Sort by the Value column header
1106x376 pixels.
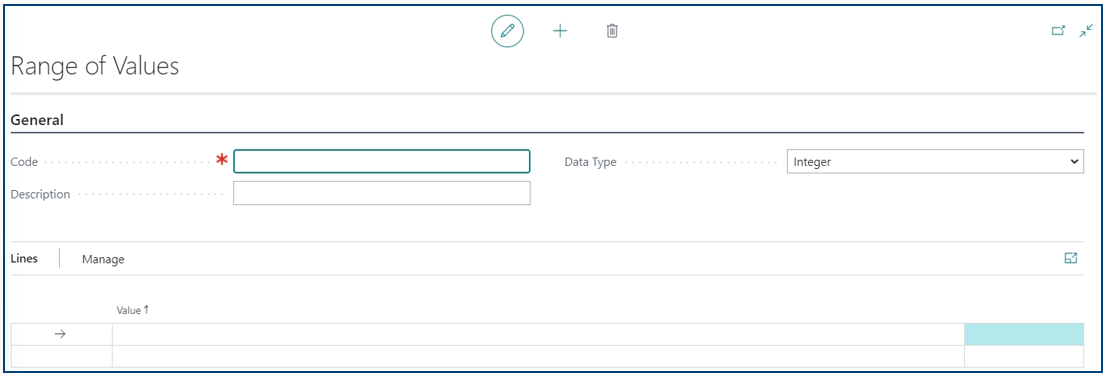click(133, 310)
